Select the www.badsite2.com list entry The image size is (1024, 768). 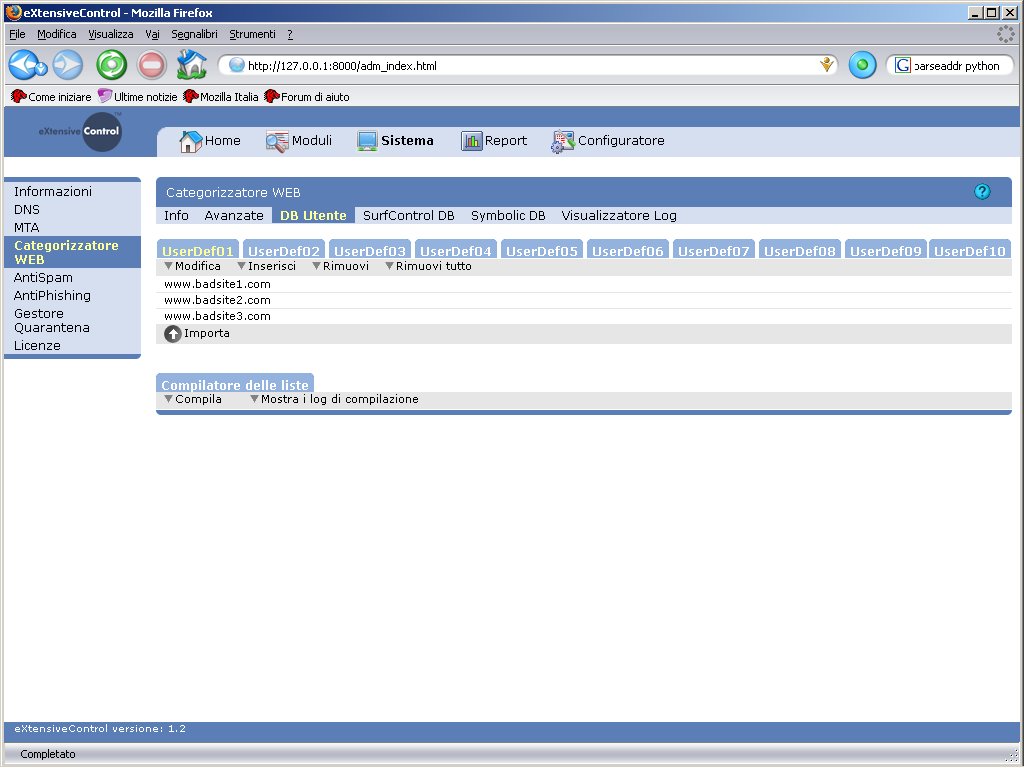point(217,300)
